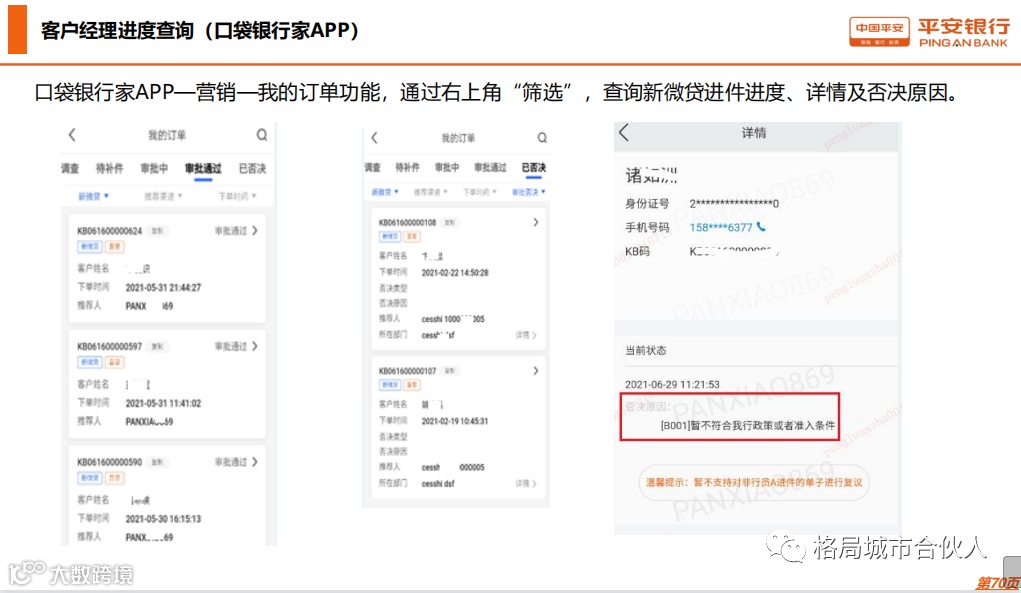The height and width of the screenshot is (593, 1021).
Task: Tap blue 新微贷 tag on order KB061600000108
Action: [x=389, y=236]
